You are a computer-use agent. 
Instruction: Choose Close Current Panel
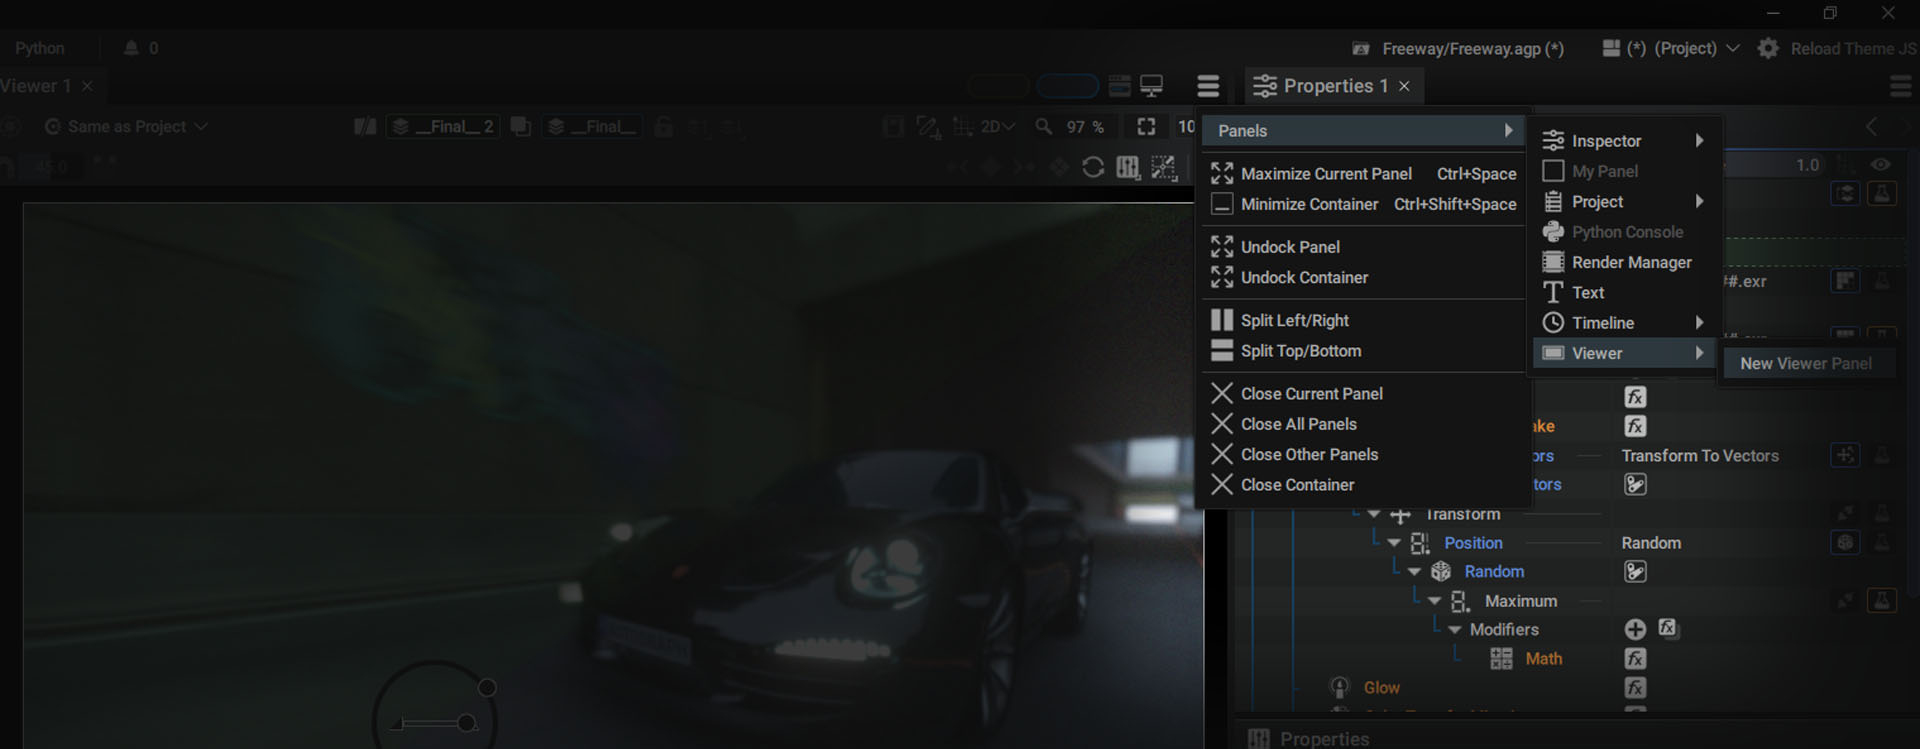[1363, 394]
